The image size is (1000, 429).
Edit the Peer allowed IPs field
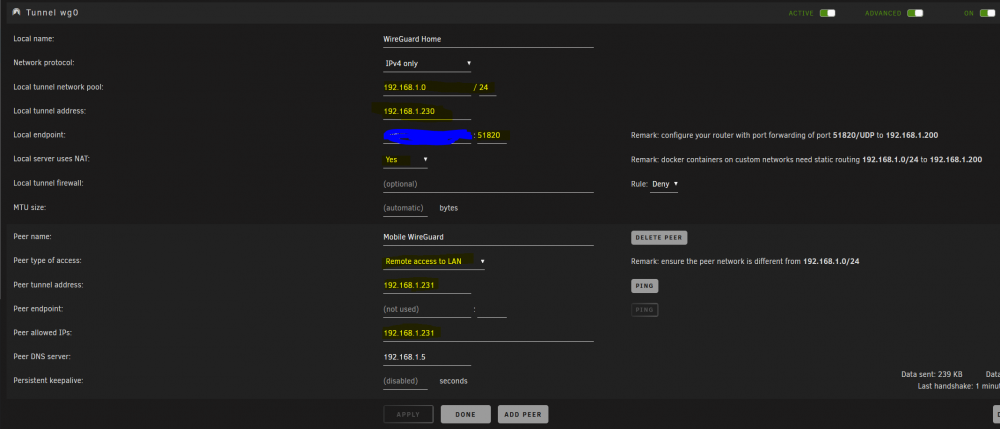488,333
